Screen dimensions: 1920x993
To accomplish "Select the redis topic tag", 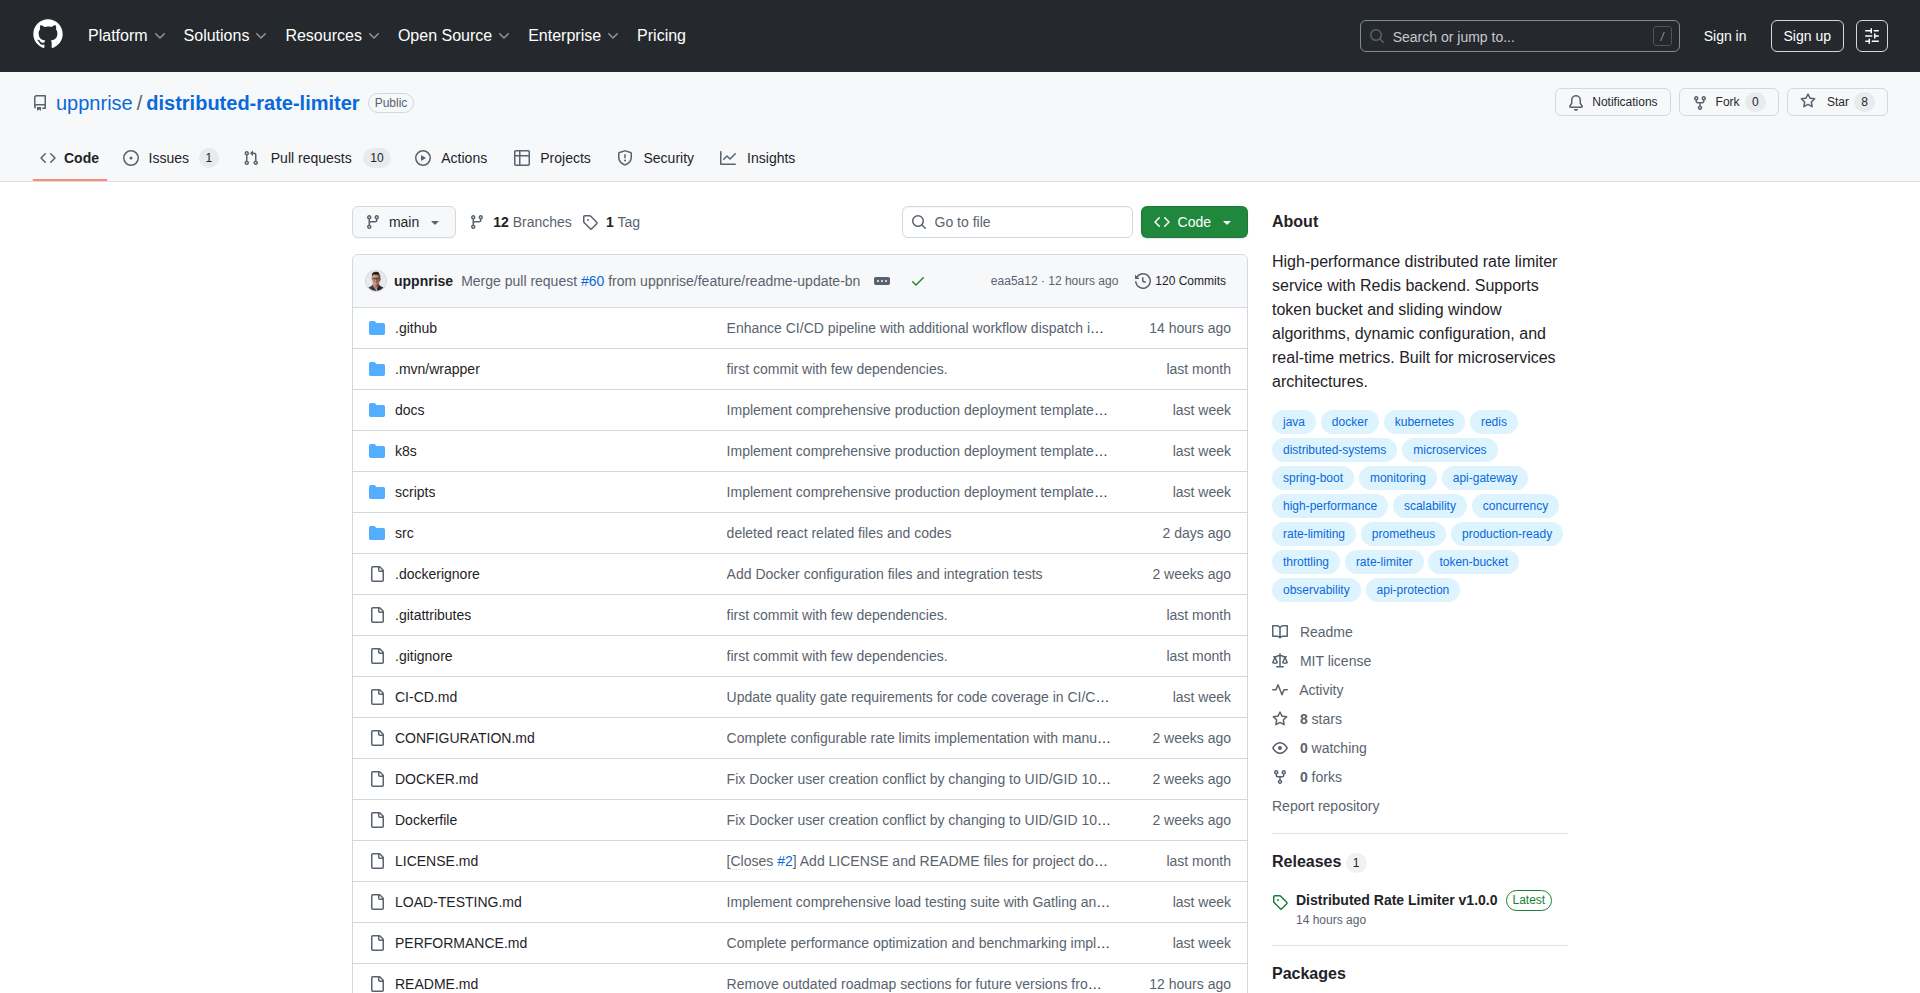I will [x=1494, y=422].
